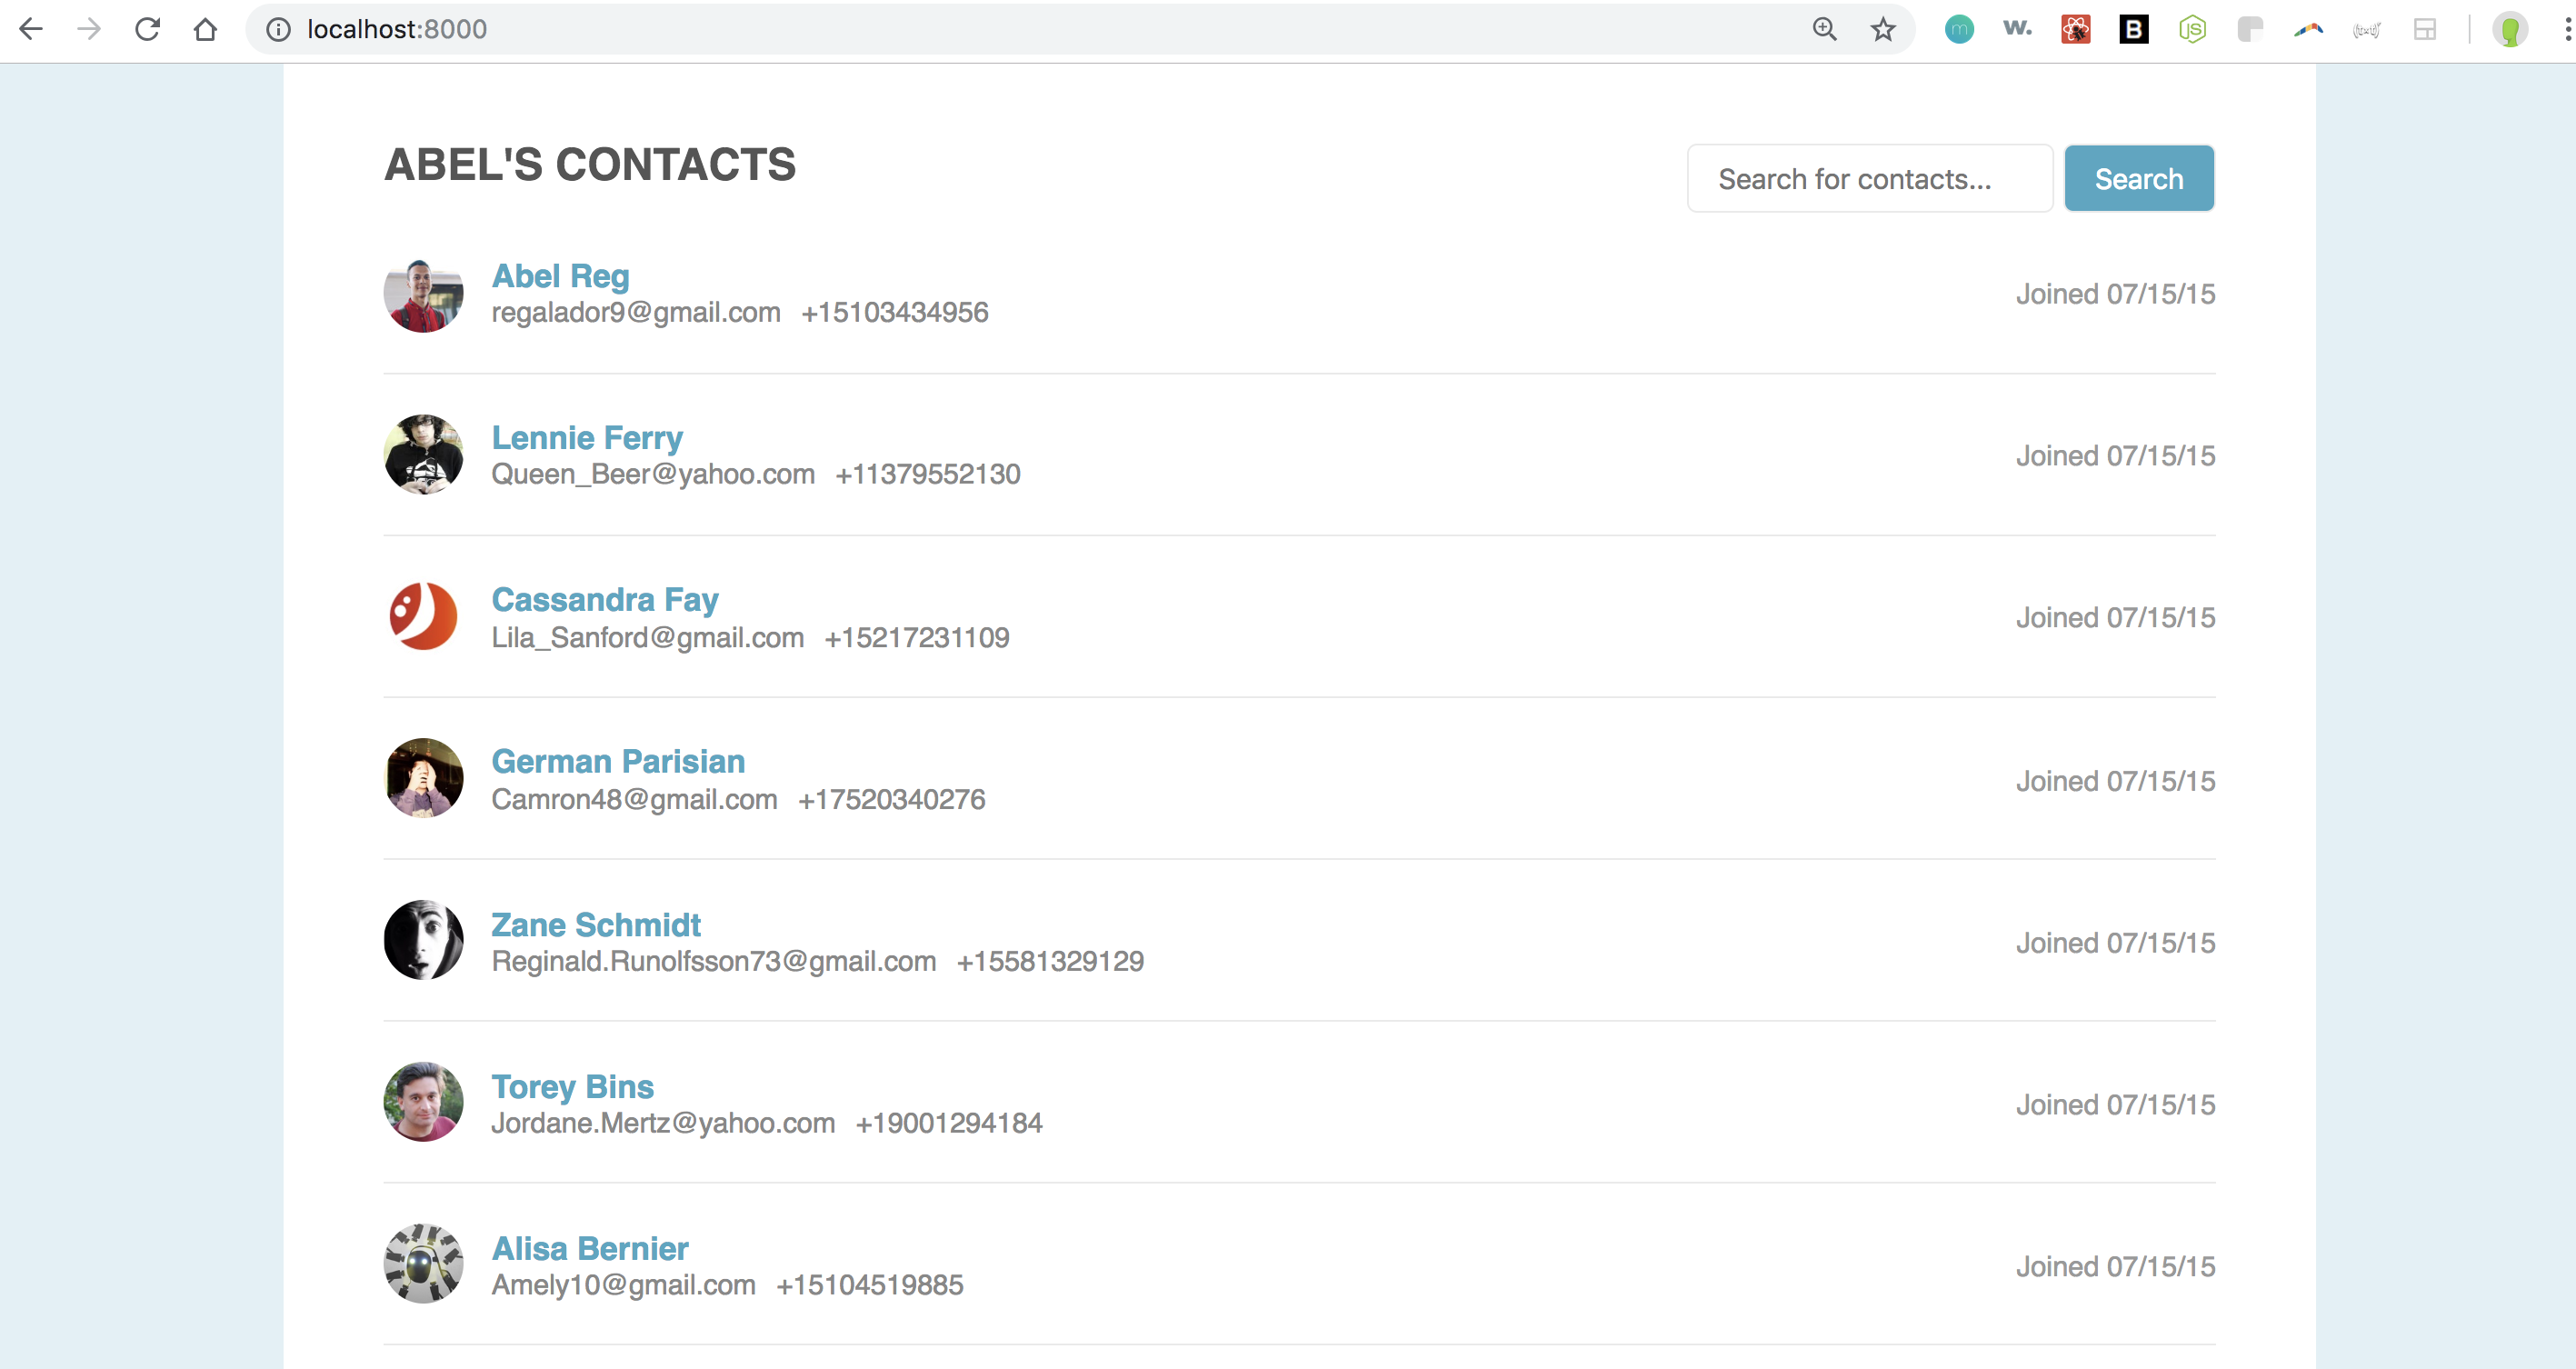Click the teal 'm' extension icon
The image size is (2576, 1369).
[1958, 29]
